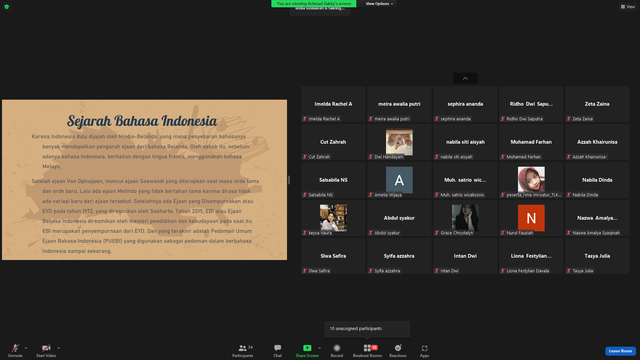The image size is (640, 360).
Task: Click muted mic icon beside Intan Dwi label
Action: point(437,271)
